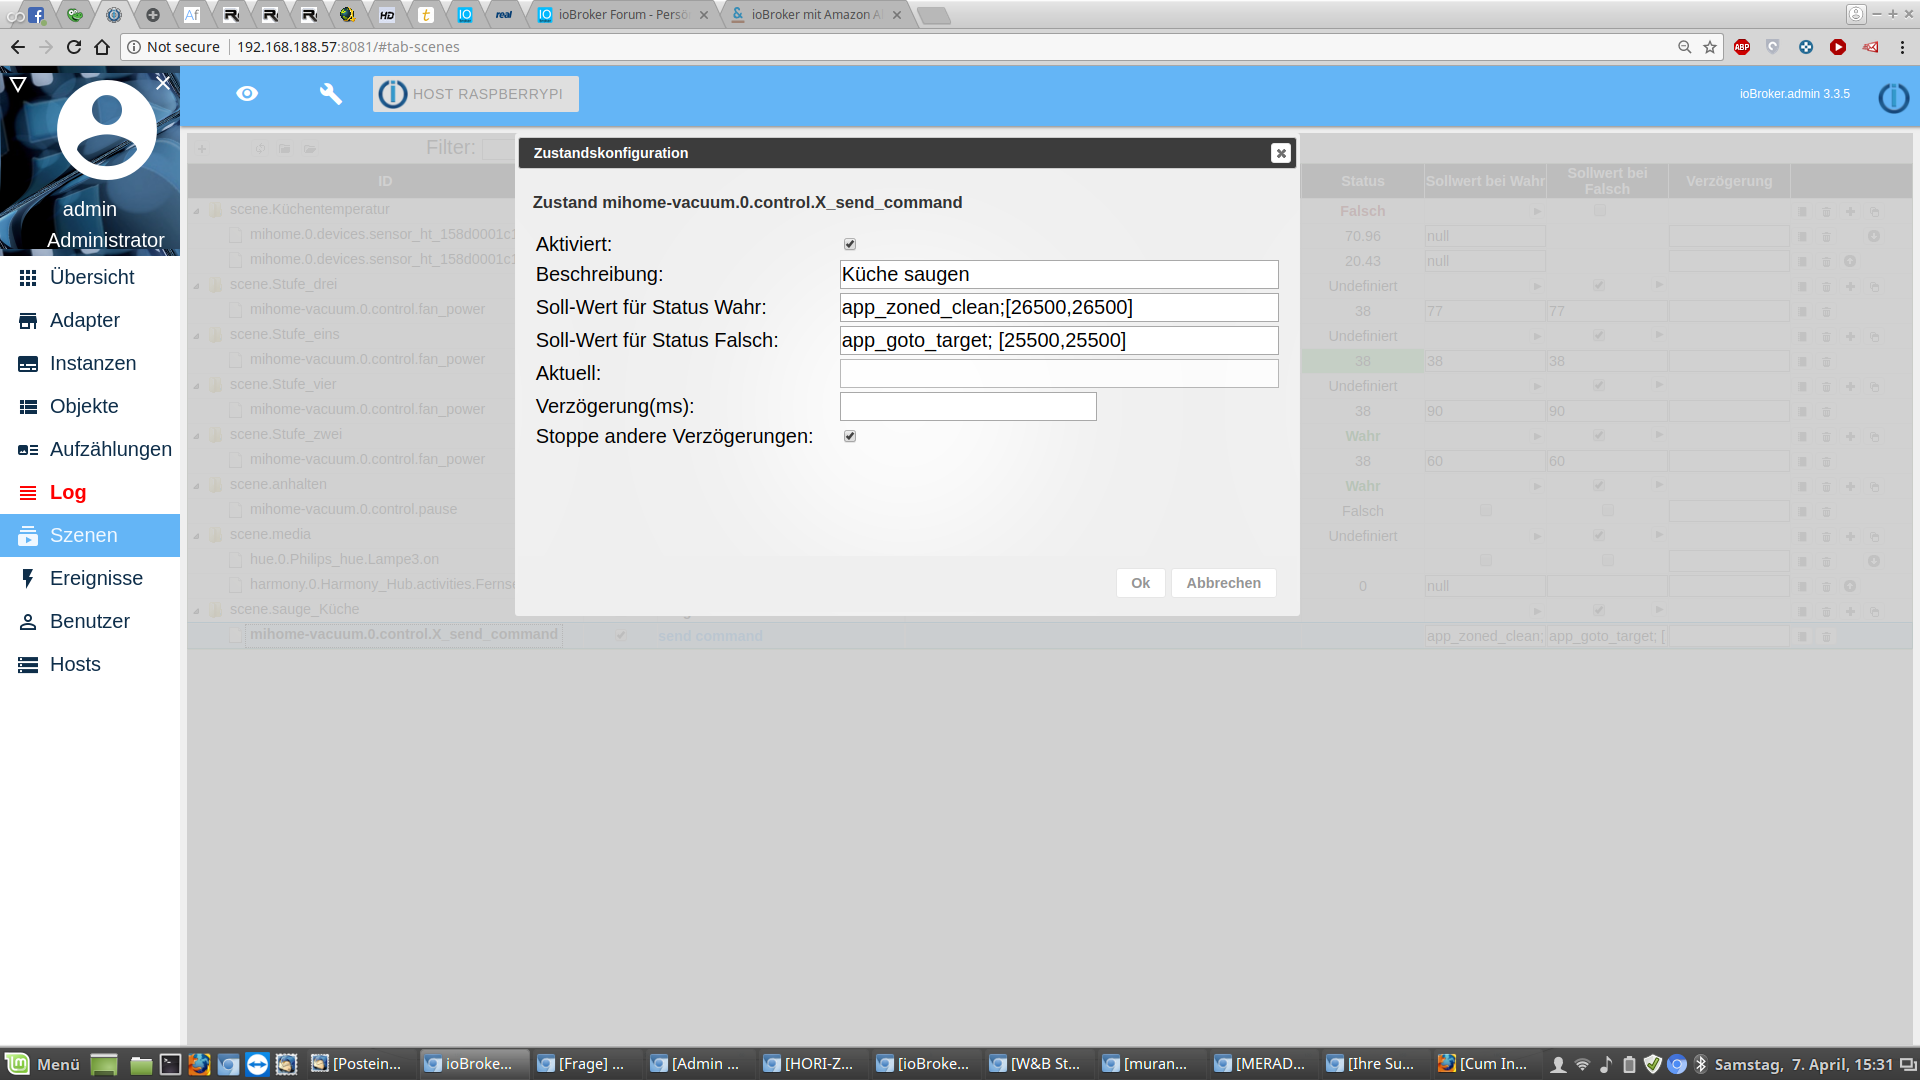Click the eye visibility icon in header

[x=247, y=94]
